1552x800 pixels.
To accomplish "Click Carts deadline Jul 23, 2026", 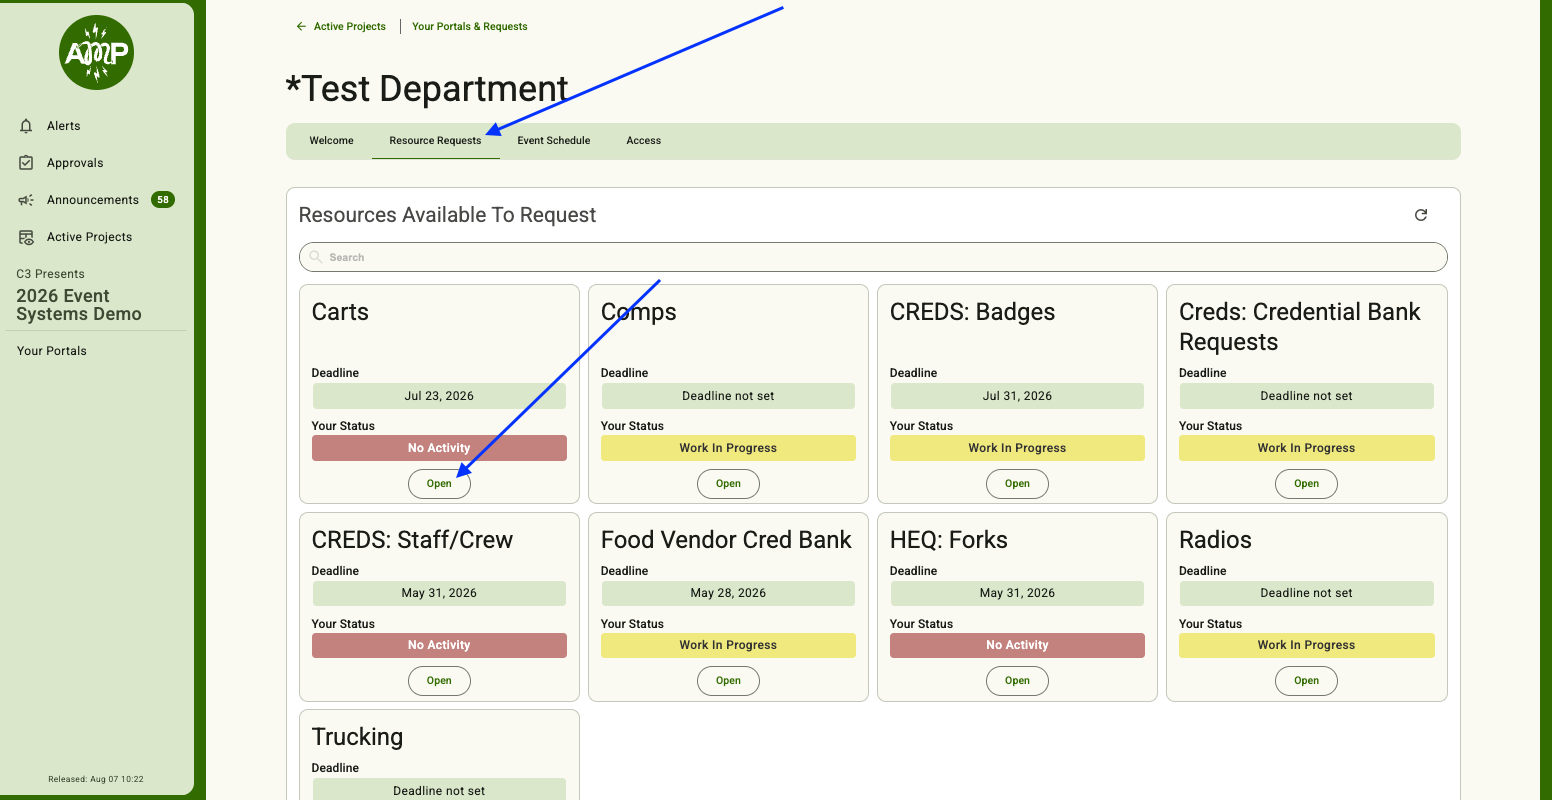I will [439, 396].
